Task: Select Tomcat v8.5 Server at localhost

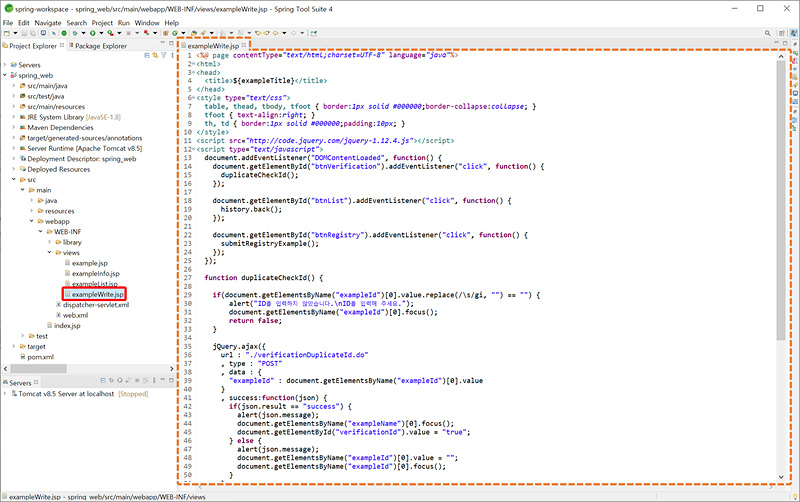Action: pyautogui.click(x=66, y=394)
